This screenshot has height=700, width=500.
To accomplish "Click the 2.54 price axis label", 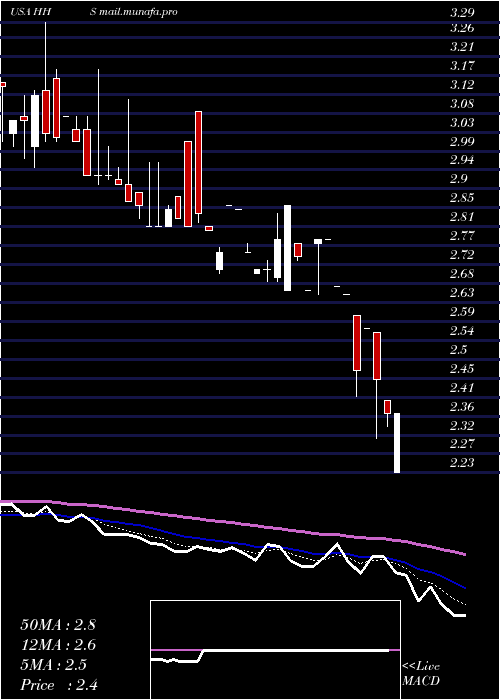I will pyautogui.click(x=462, y=331).
